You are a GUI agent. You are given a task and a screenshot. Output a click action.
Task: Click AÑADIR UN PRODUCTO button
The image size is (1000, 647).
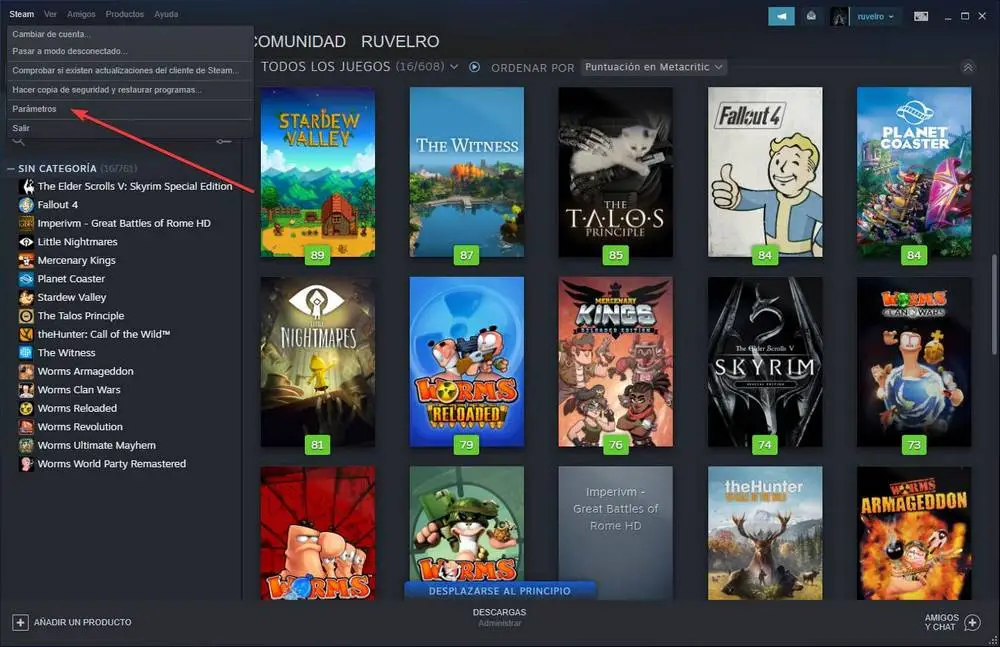72,622
